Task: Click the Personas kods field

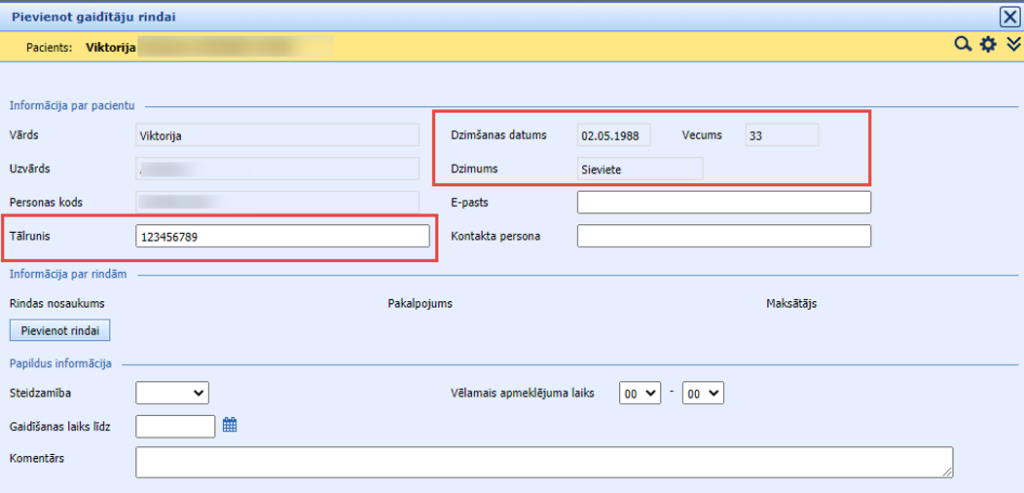Action: point(277,202)
